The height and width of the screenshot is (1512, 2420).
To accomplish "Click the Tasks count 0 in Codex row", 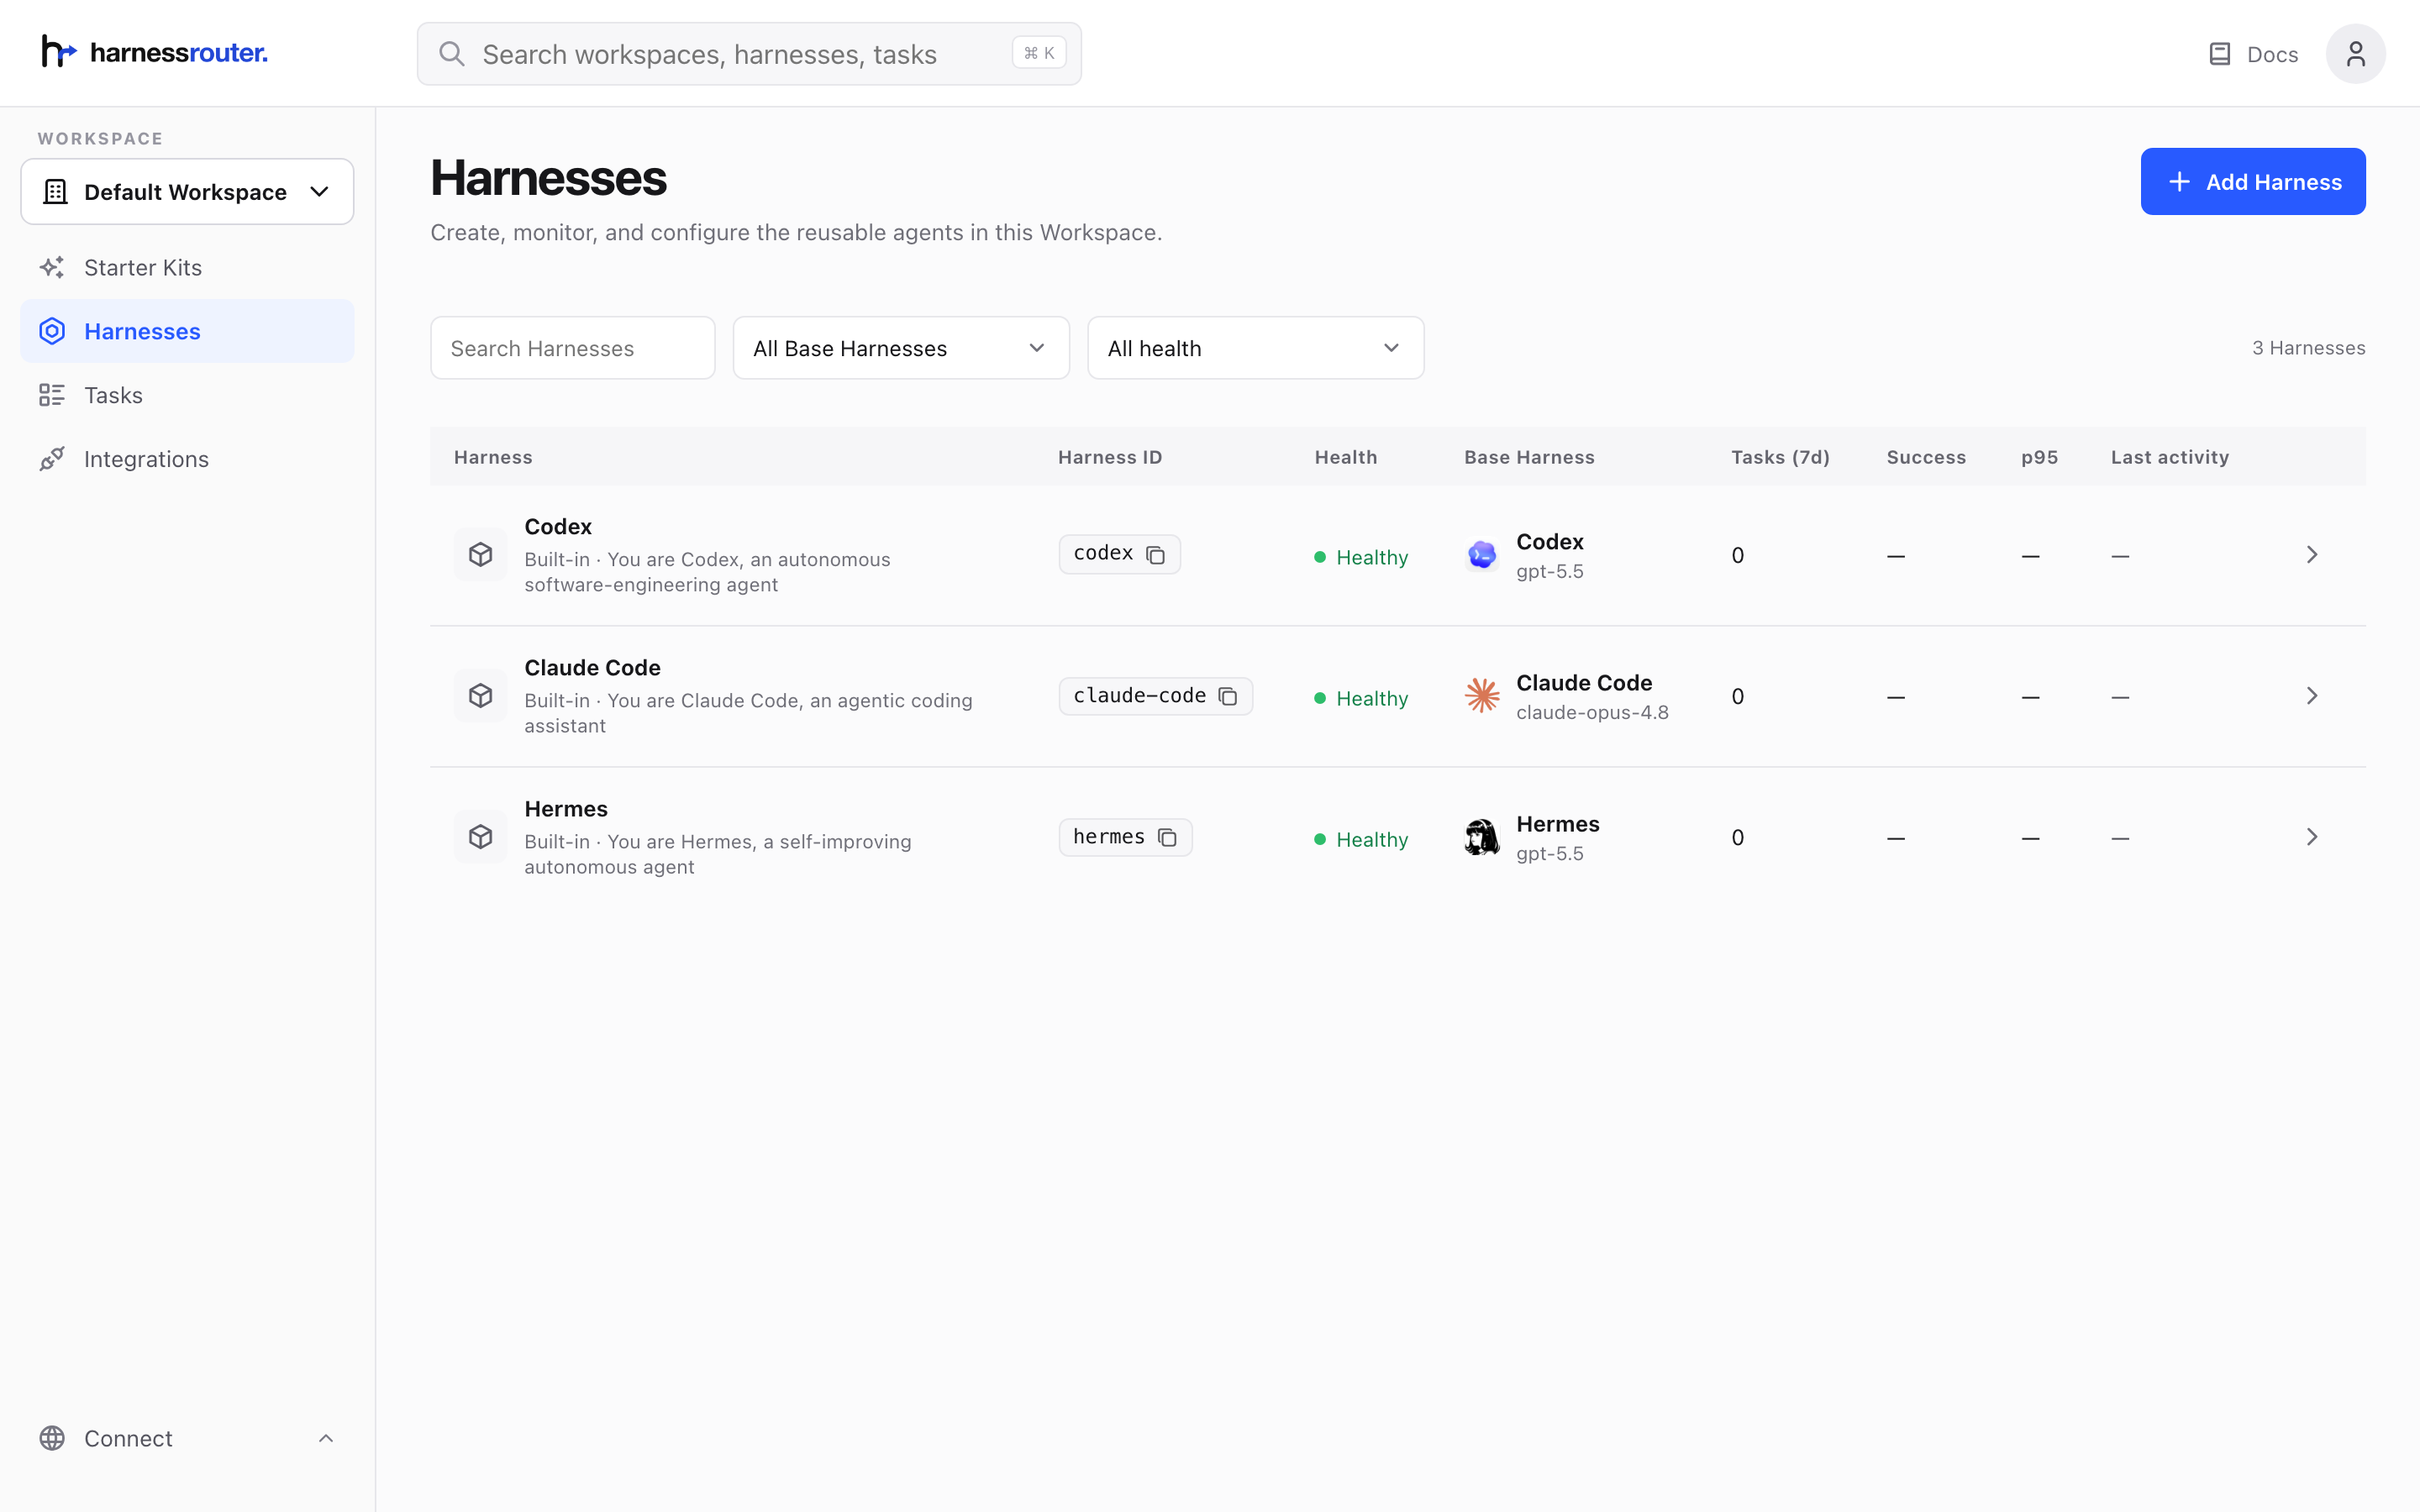I will (1738, 555).
